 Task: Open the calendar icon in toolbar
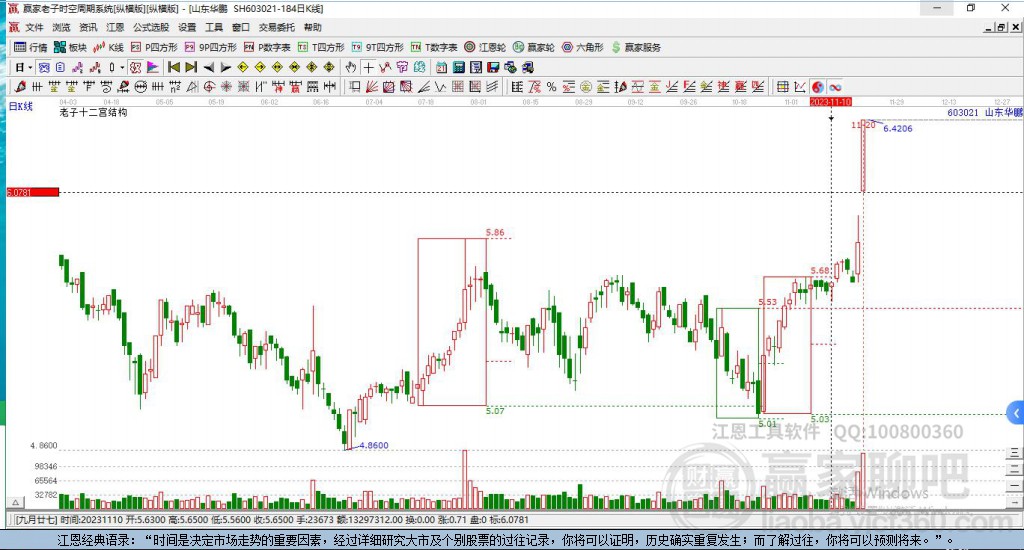click(x=441, y=67)
